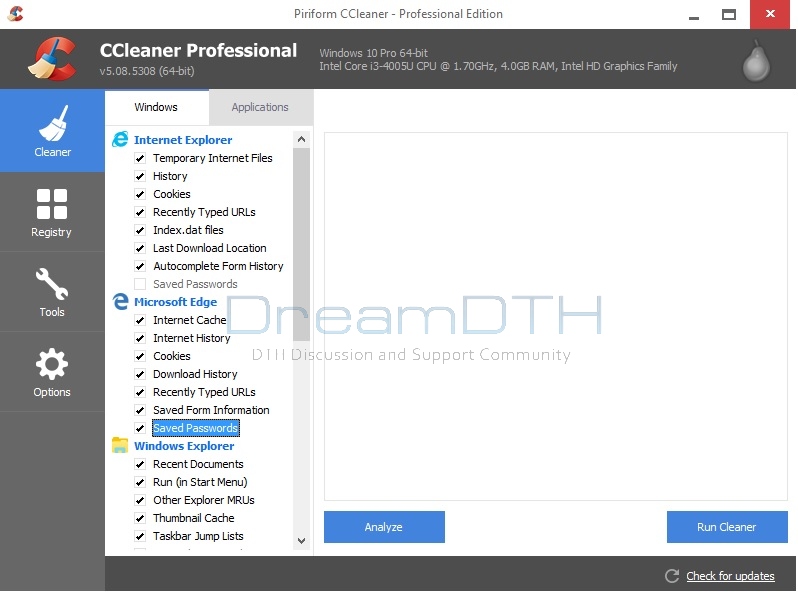The height and width of the screenshot is (592, 798).
Task: Uncheck Taskbar Jump Lists checkbox
Action: 140,536
